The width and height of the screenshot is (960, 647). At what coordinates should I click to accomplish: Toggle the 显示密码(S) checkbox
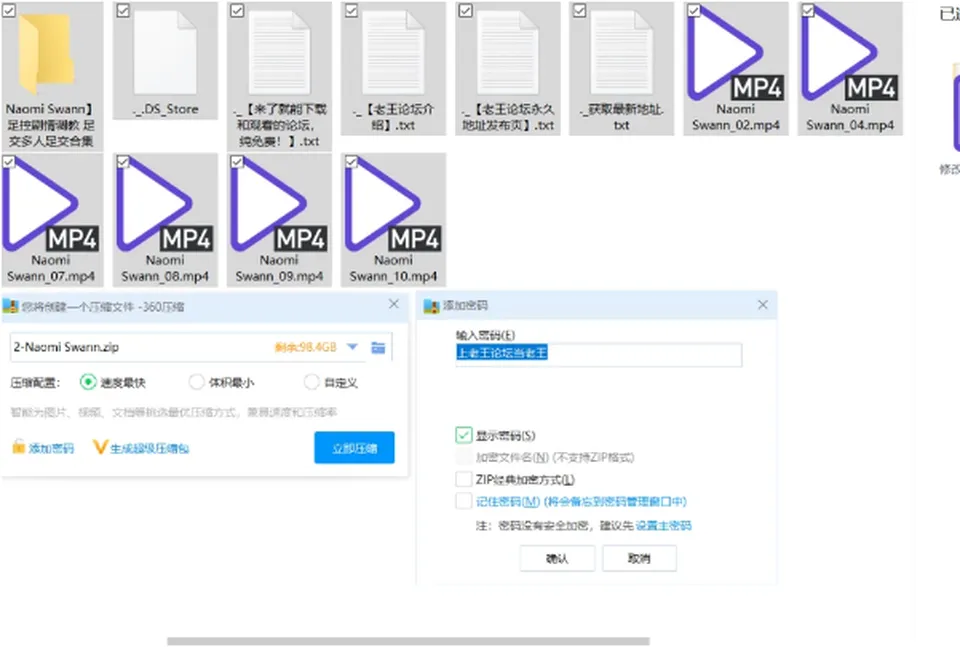point(463,435)
